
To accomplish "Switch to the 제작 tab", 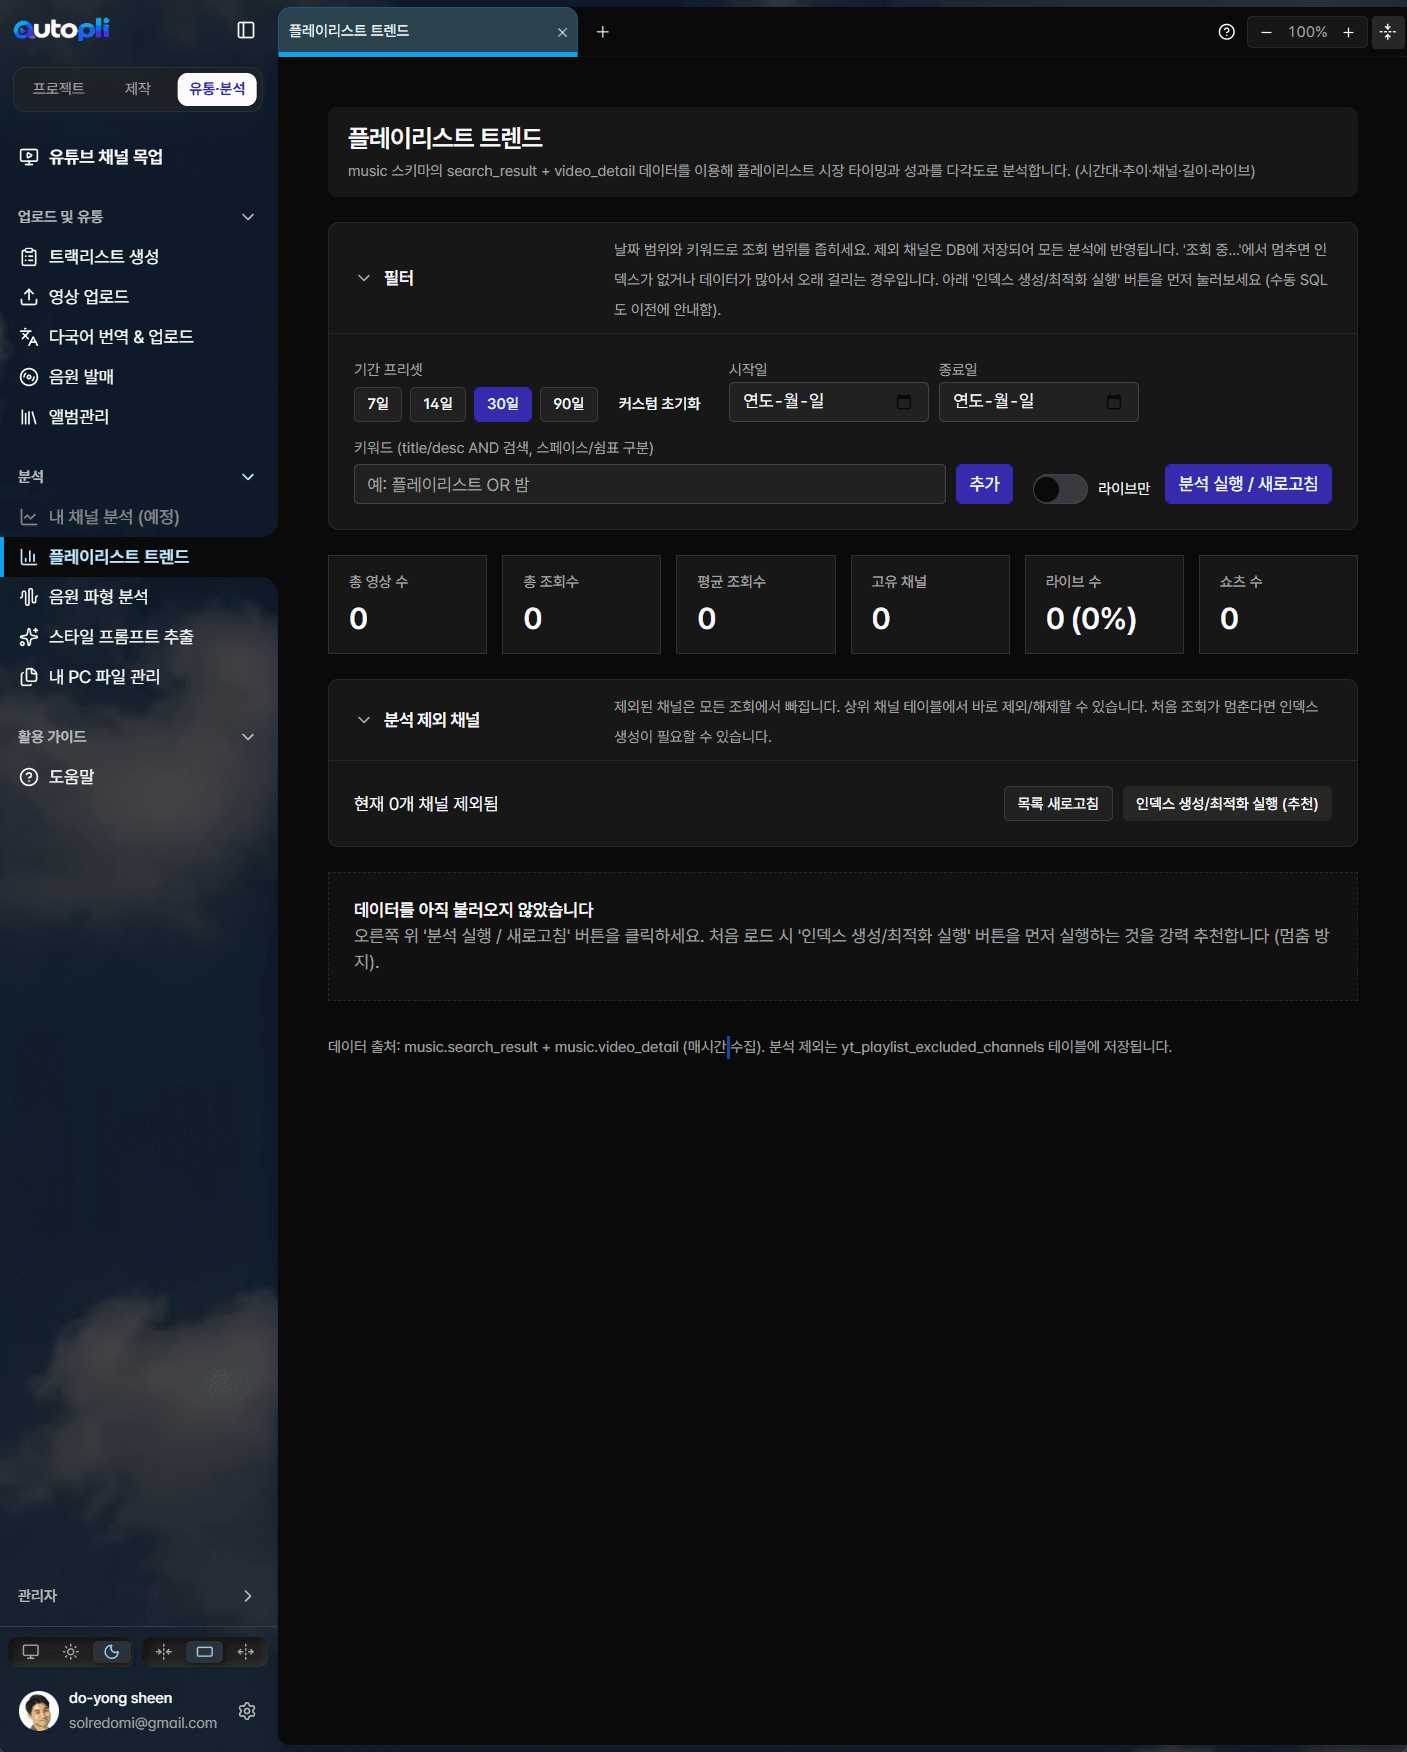I will (138, 89).
